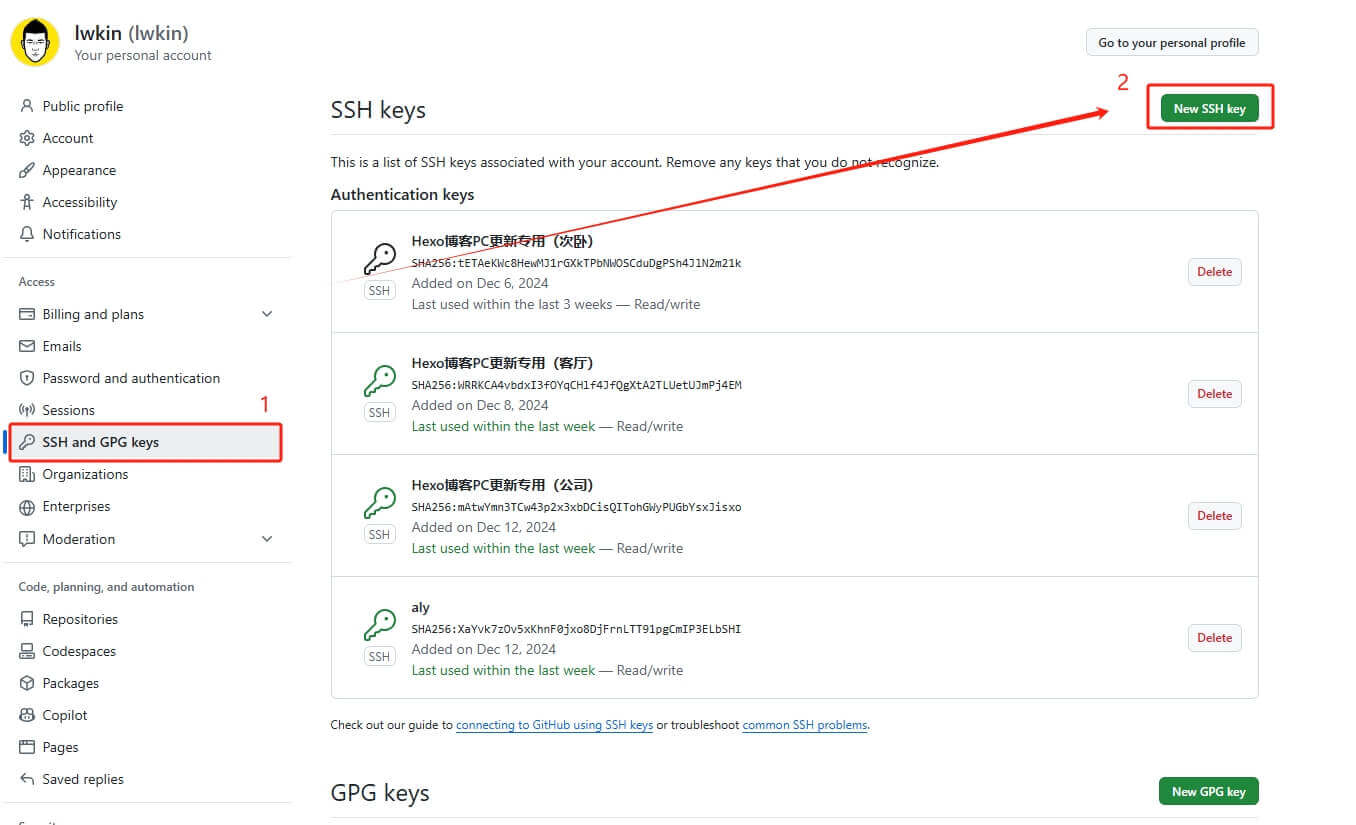Click the person icon beside Public profile
The width and height of the screenshot is (1356, 825).
click(x=27, y=106)
